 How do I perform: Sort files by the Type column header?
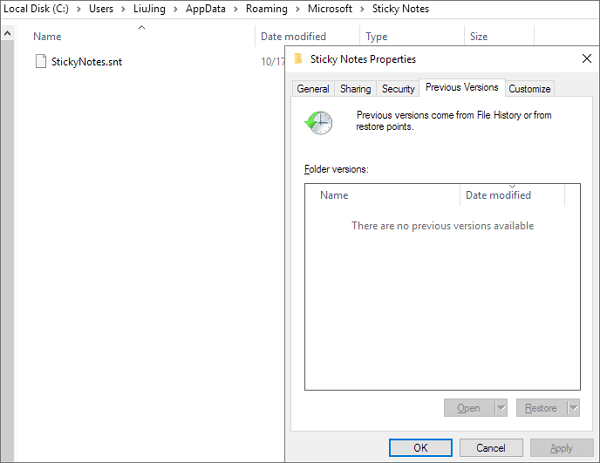click(377, 36)
